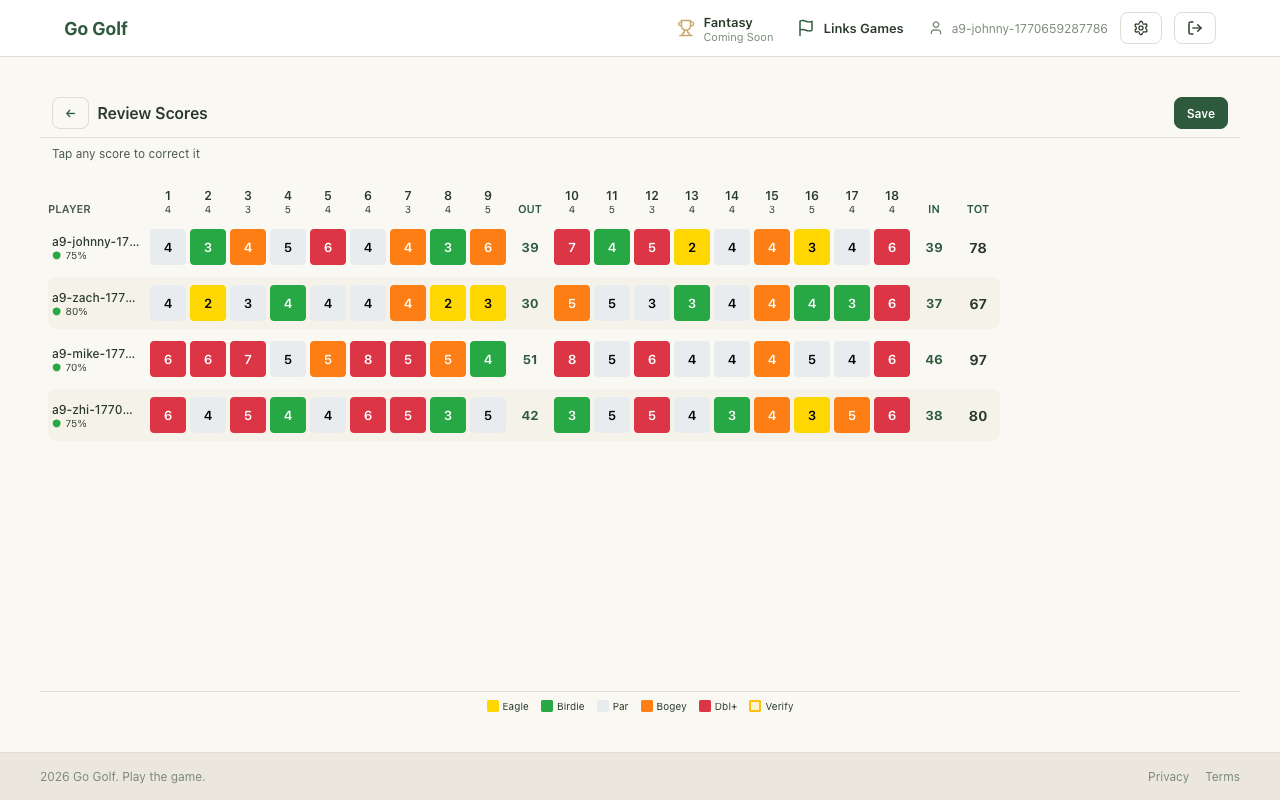This screenshot has width=1280, height=800.
Task: Tap a9-johnny's eagle score on hole 13
Action: (x=692, y=247)
